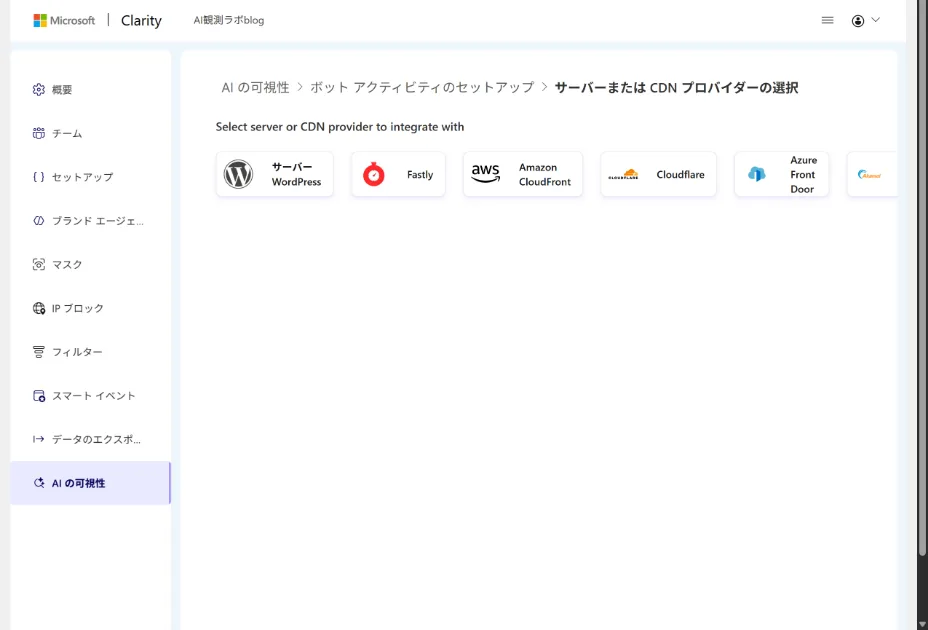Image resolution: width=928 pixels, height=630 pixels.
Task: Choose the Akamai provider card
Action: tap(875, 173)
